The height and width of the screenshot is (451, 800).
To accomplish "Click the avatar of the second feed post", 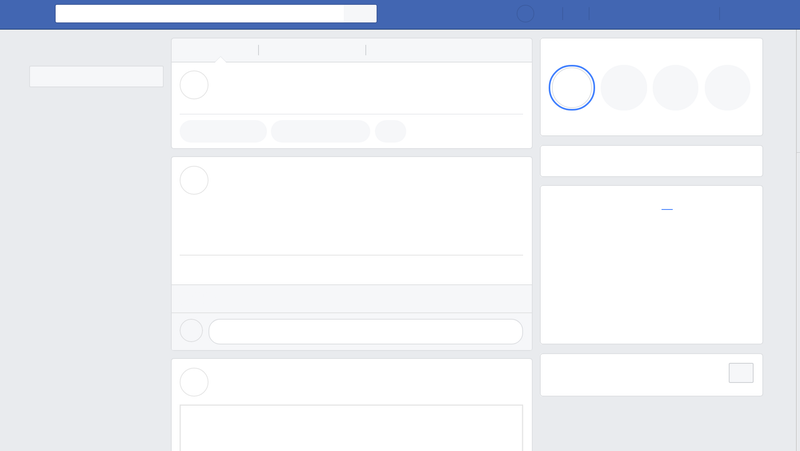I will 194,382.
